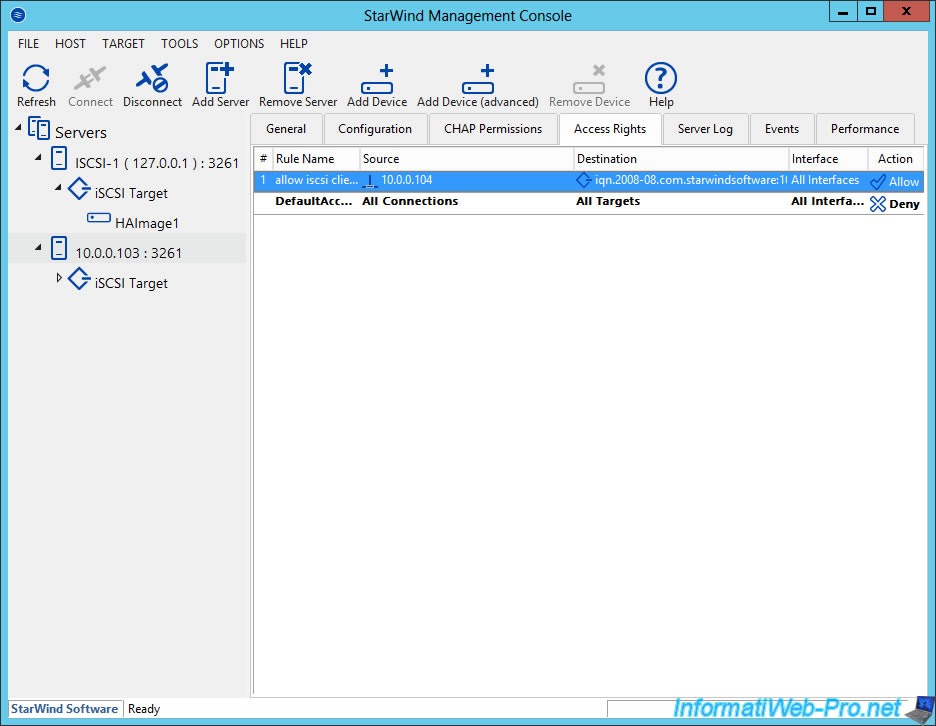Click the iSCSI Target icon under 10.0.0.103
This screenshot has height=726, width=936.
coord(79,279)
